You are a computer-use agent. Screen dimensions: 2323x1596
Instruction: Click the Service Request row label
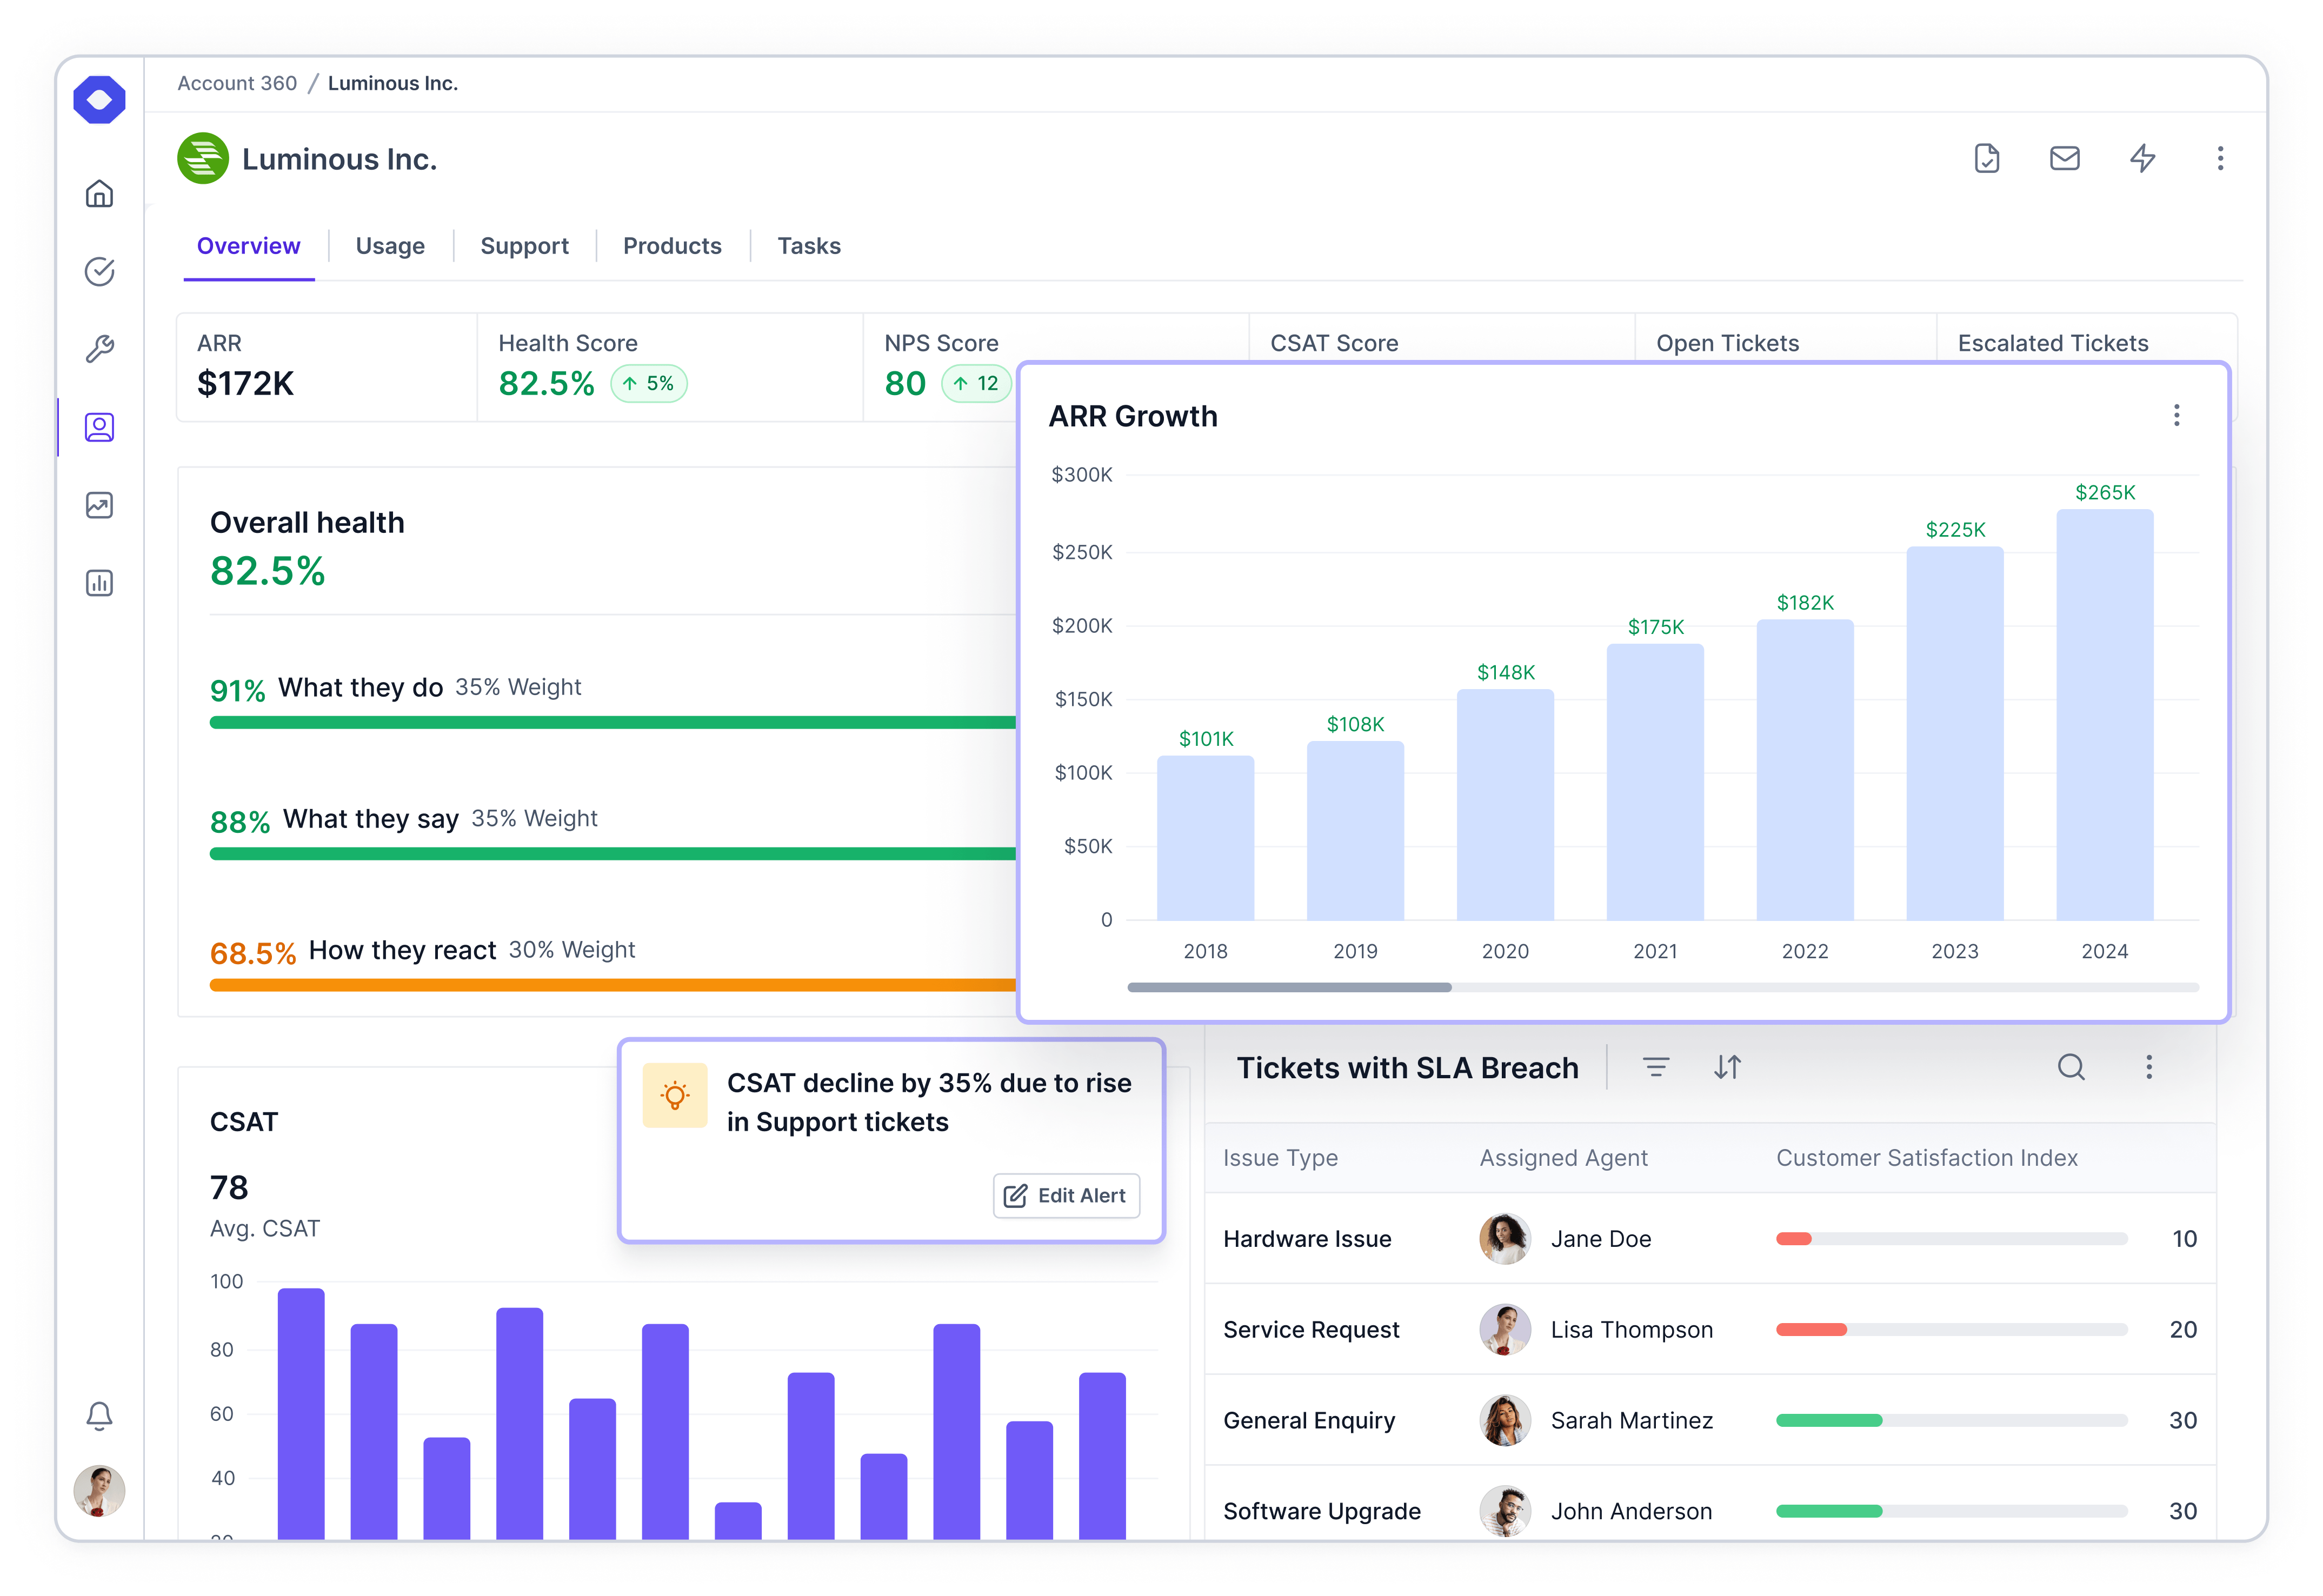pyautogui.click(x=1311, y=1329)
